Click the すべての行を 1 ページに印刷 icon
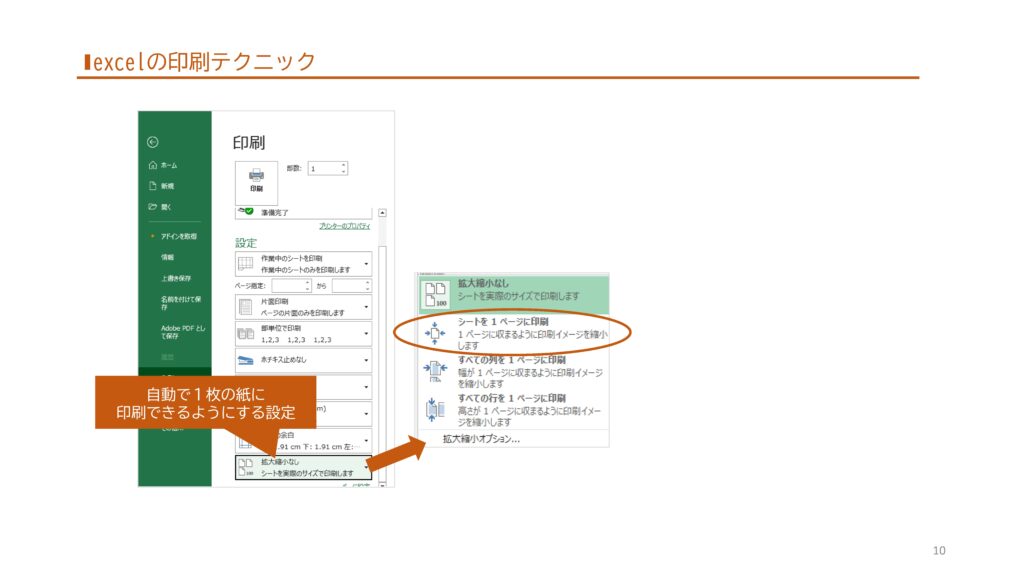 436,408
